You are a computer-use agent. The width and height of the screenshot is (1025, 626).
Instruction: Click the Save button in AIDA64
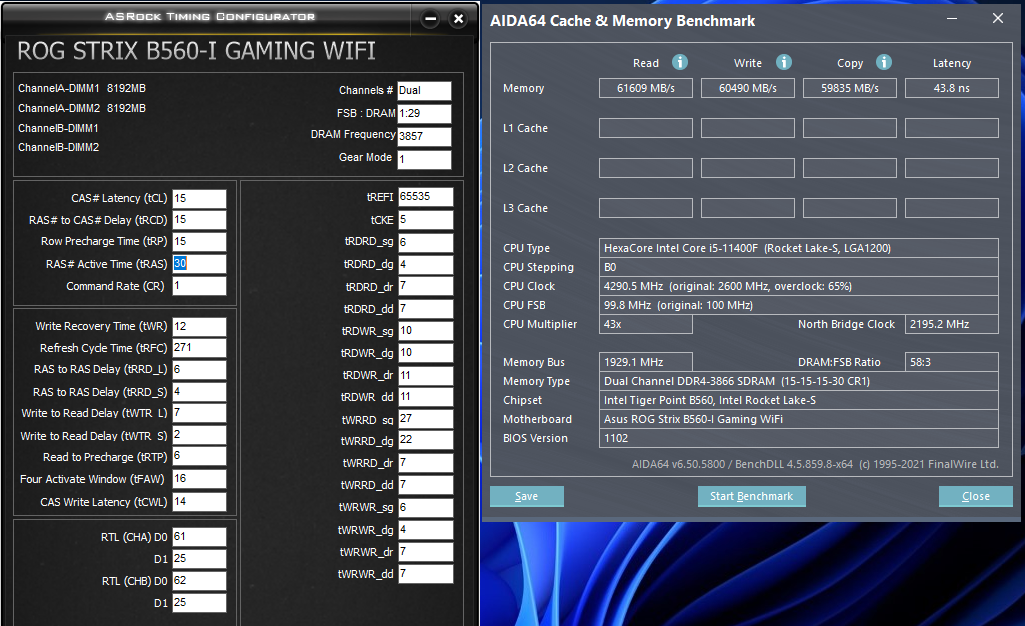click(x=527, y=497)
